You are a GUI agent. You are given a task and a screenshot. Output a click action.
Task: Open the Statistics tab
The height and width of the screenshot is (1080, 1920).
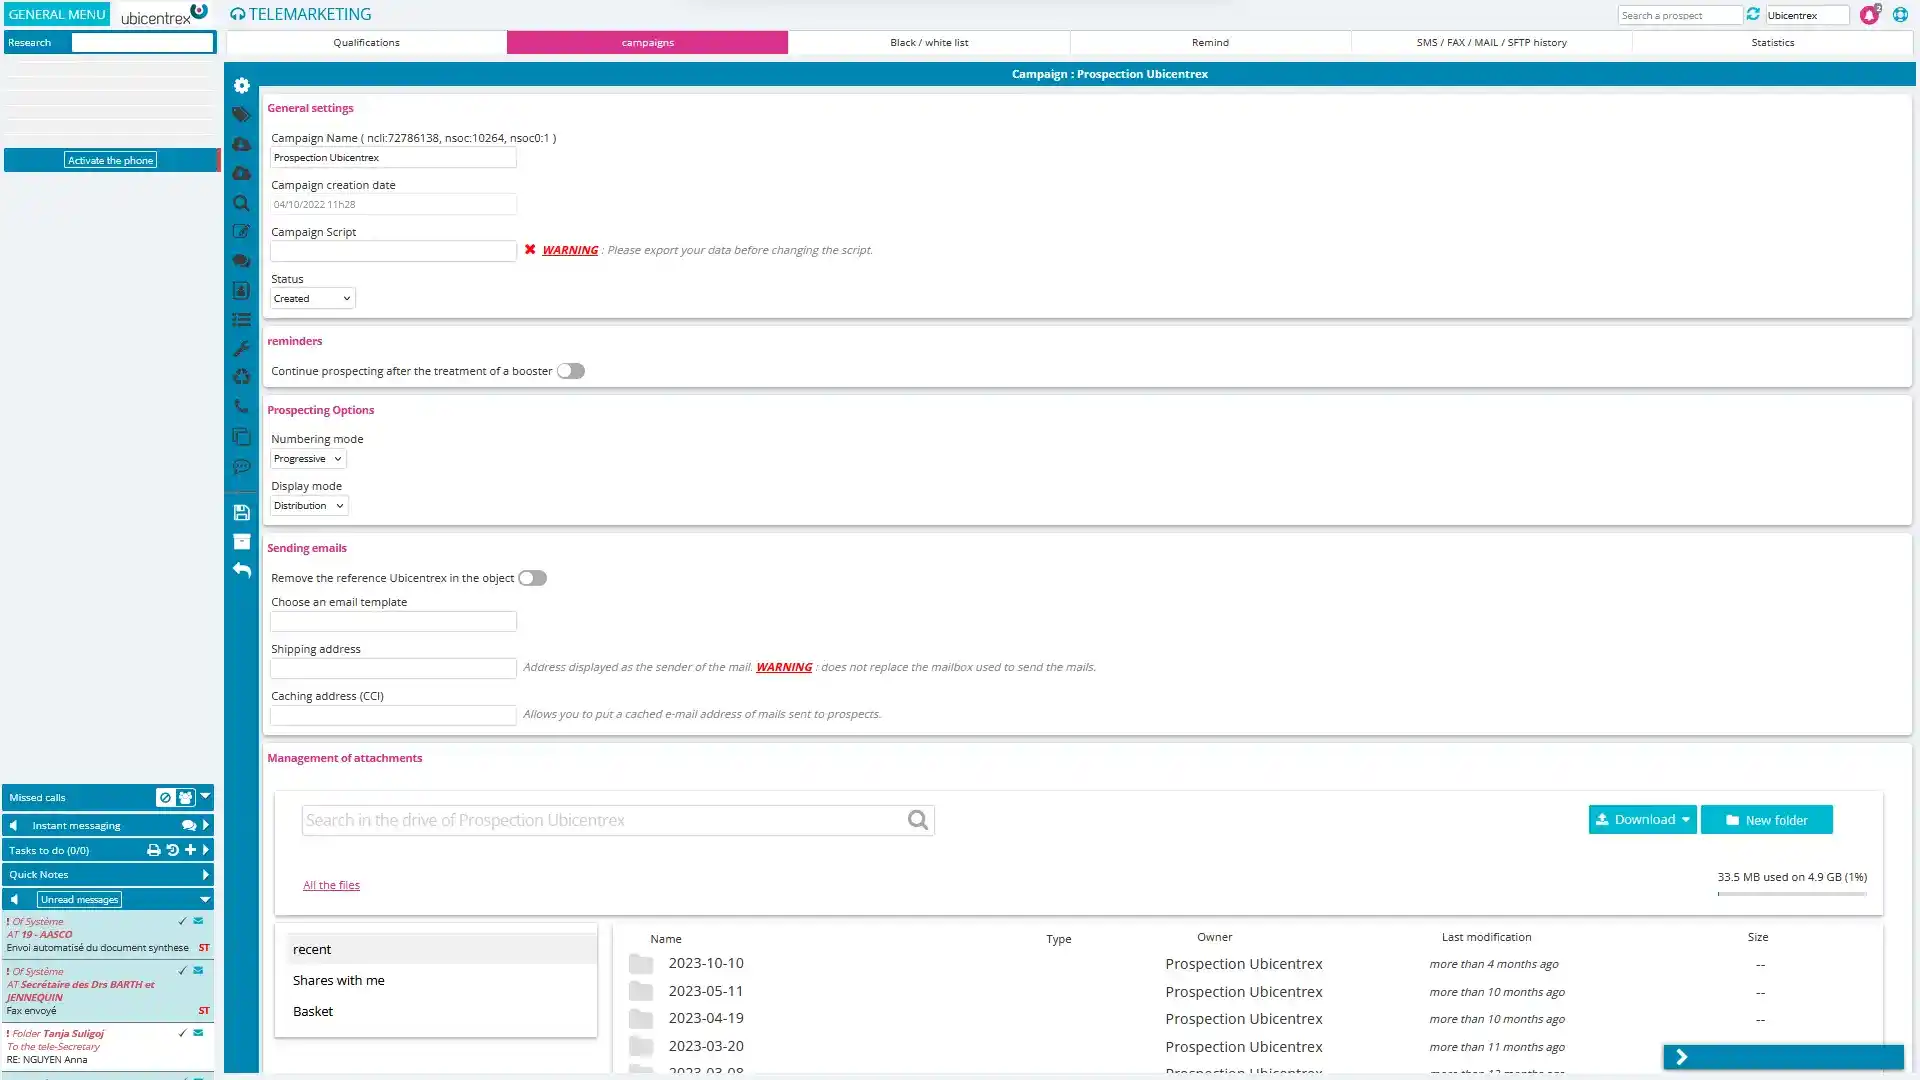coord(1772,42)
